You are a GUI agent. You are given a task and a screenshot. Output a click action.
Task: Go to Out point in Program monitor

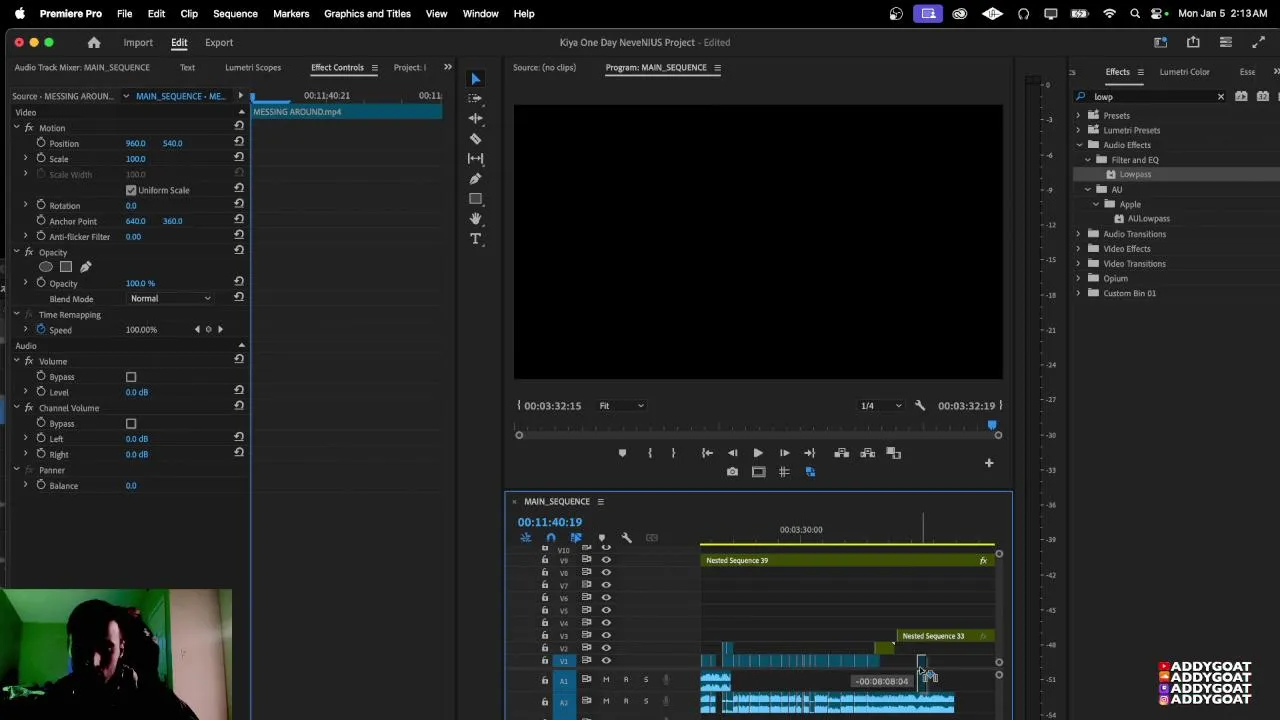(x=810, y=453)
